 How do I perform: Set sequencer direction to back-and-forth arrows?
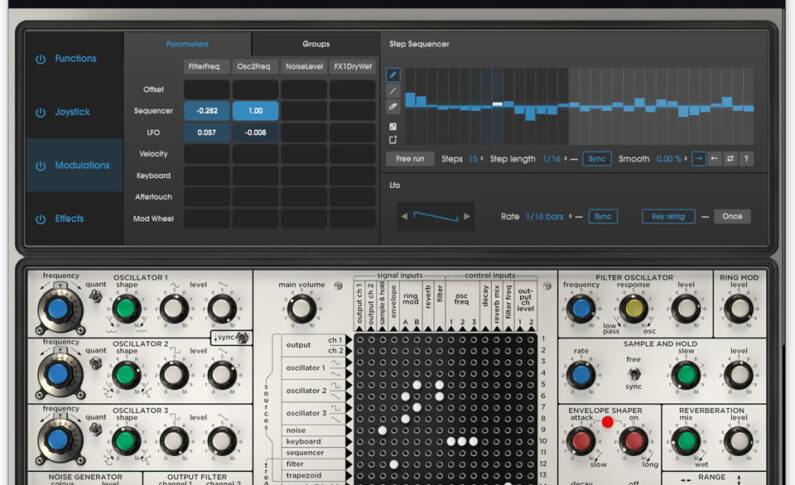730,159
